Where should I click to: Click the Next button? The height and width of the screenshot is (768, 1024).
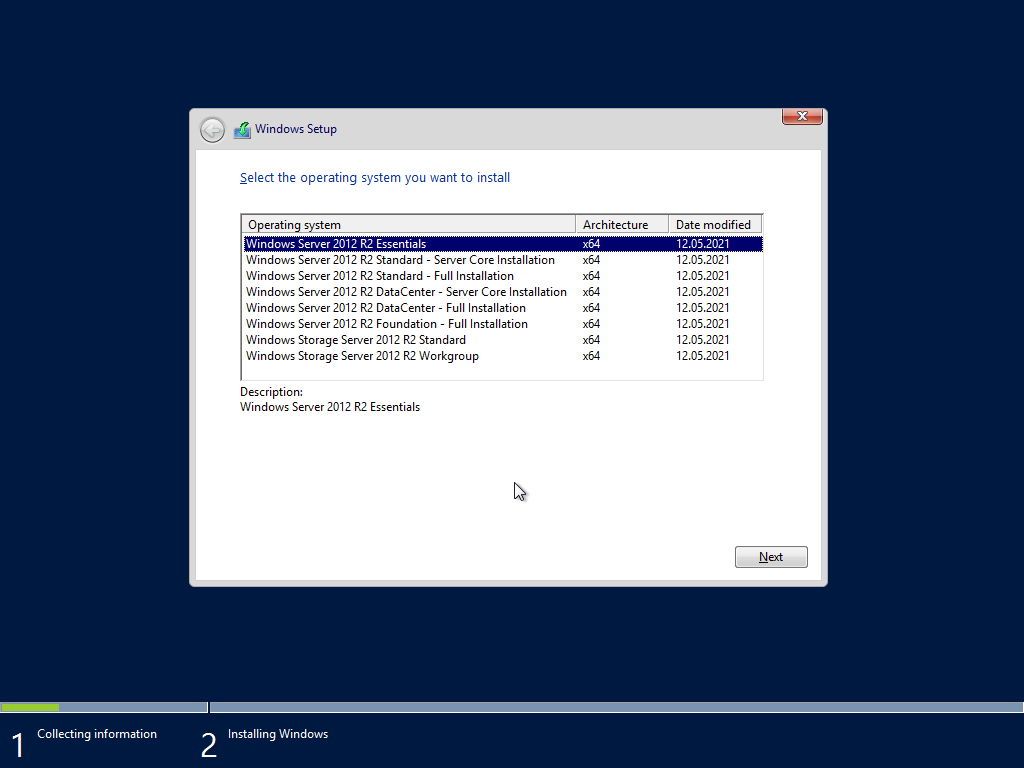point(771,557)
